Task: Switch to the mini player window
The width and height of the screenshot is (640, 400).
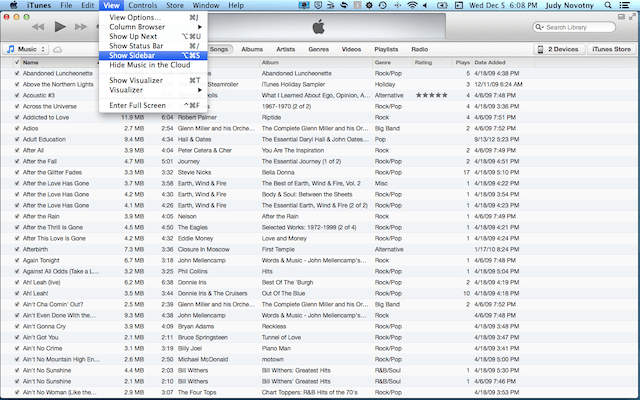Action: click(621, 17)
